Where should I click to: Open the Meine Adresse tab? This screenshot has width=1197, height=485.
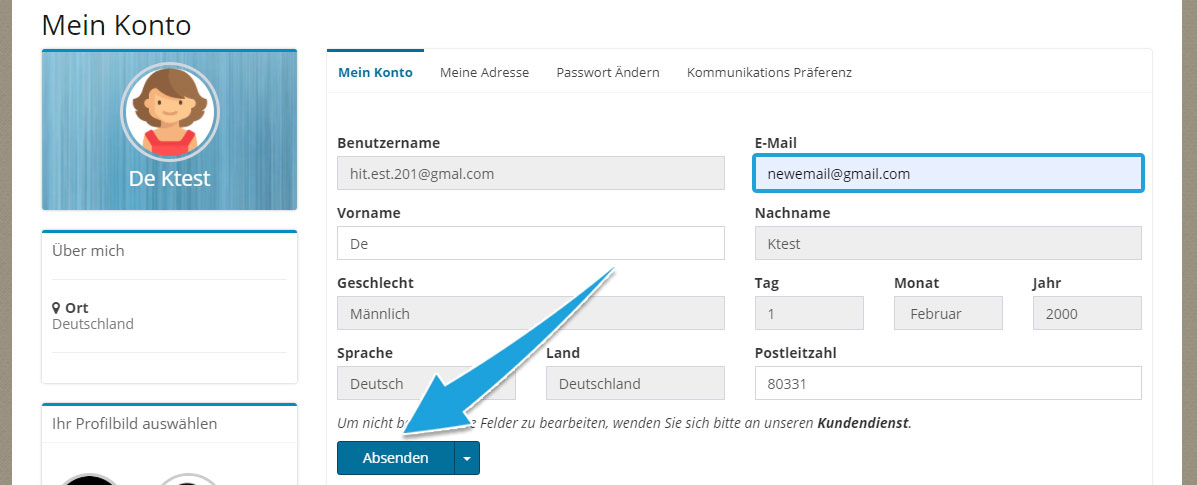coord(484,73)
